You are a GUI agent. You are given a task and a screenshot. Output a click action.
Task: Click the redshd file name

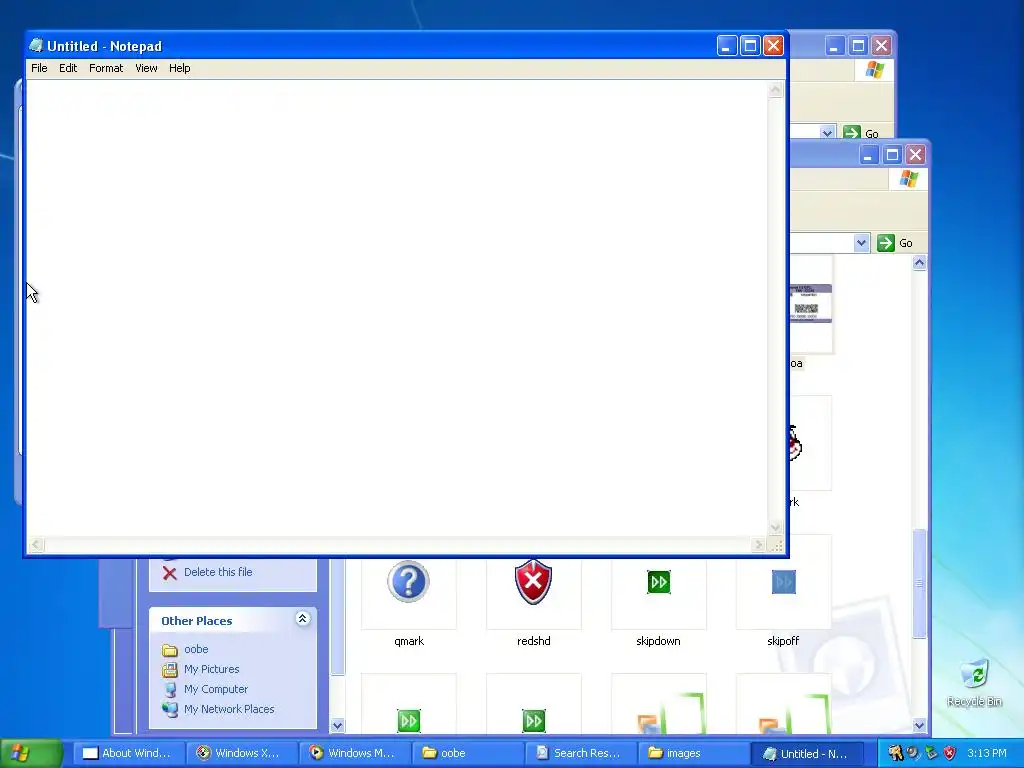[534, 641]
